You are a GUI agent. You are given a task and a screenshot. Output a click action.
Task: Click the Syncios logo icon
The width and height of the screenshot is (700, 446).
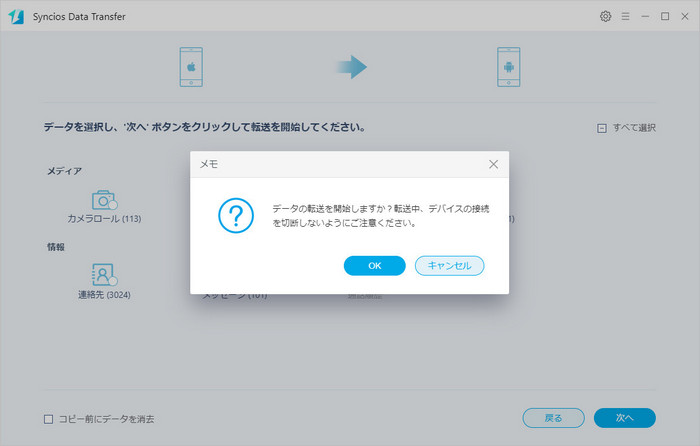click(16, 17)
